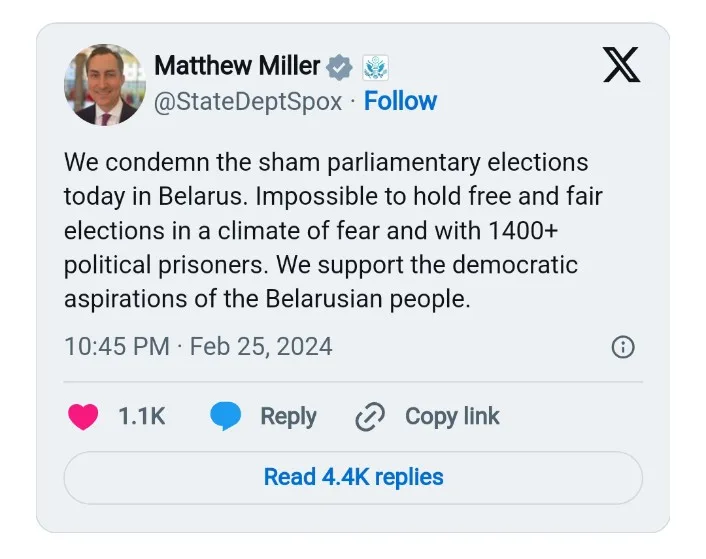Open the @StateDeptSpox handle link

coord(248,101)
